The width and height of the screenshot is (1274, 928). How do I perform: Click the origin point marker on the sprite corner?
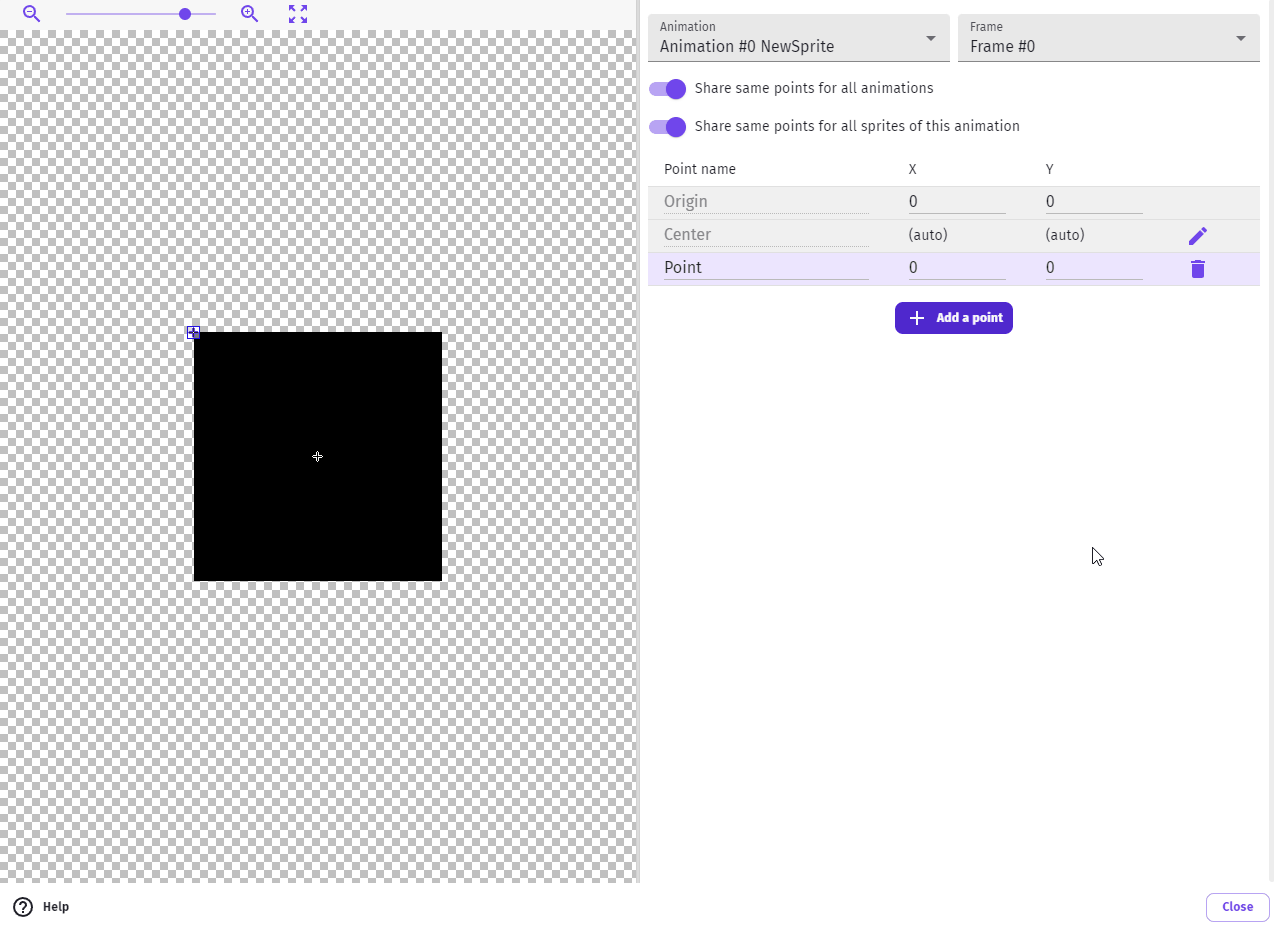coord(194,333)
